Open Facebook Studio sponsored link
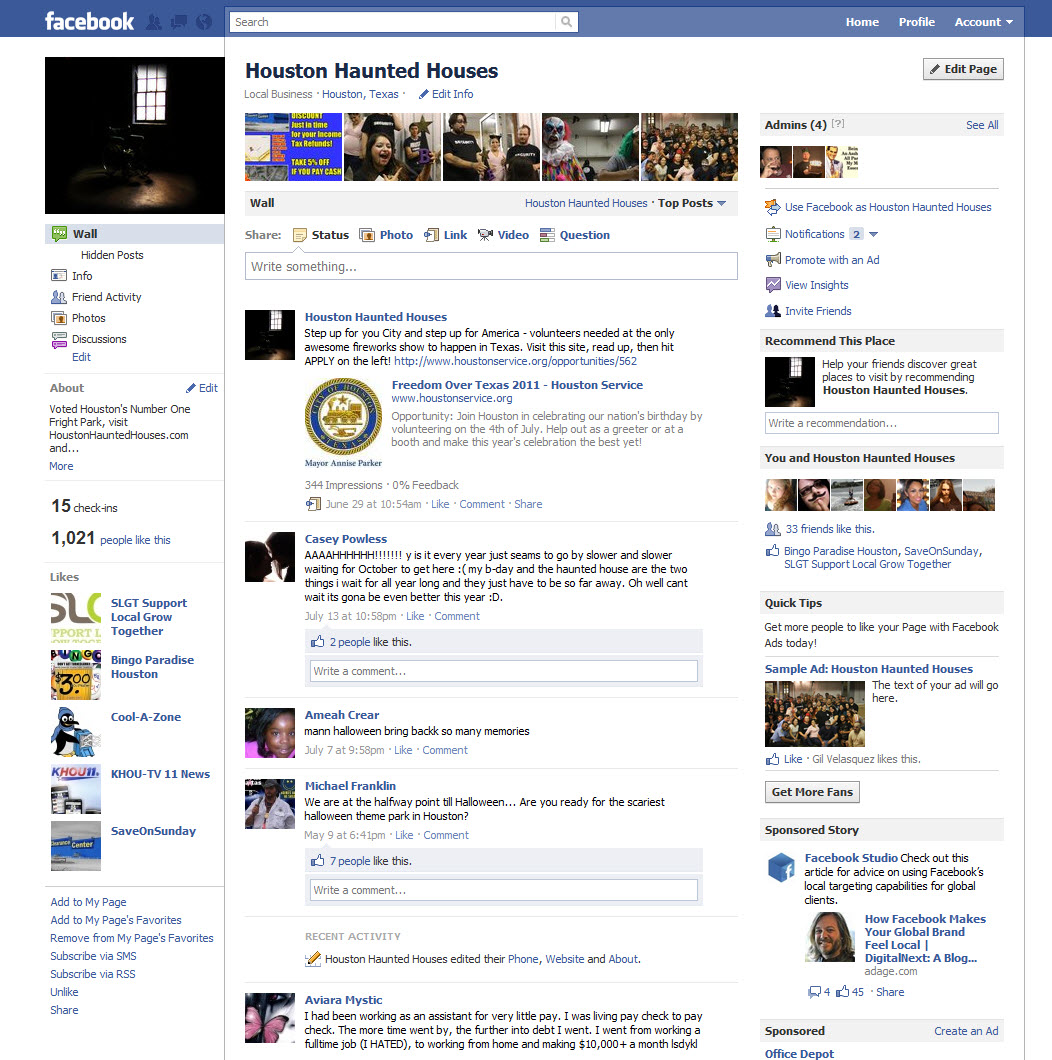Viewport: 1052px width, 1060px height. pyautogui.click(x=851, y=858)
